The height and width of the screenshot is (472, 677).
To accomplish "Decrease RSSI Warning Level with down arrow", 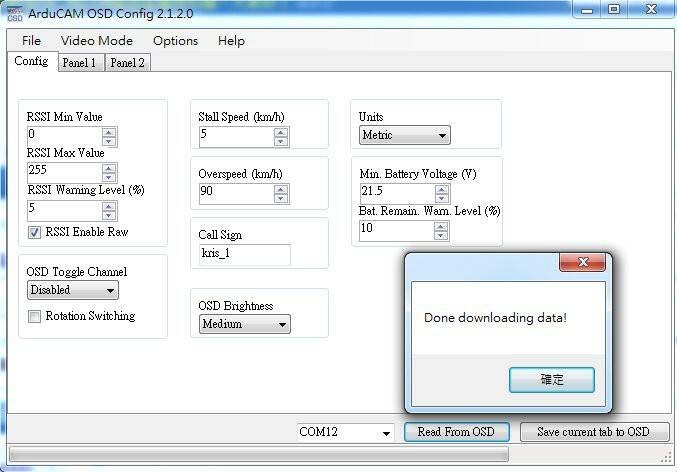I will [x=109, y=215].
